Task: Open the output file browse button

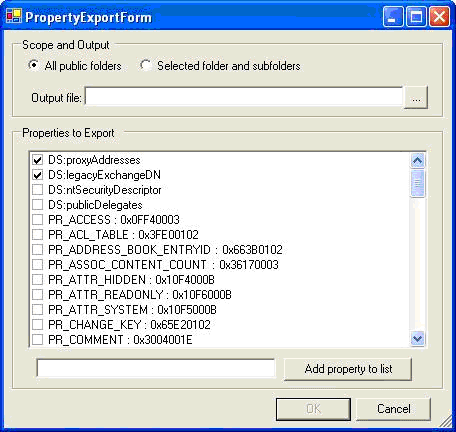Action: 416,97
